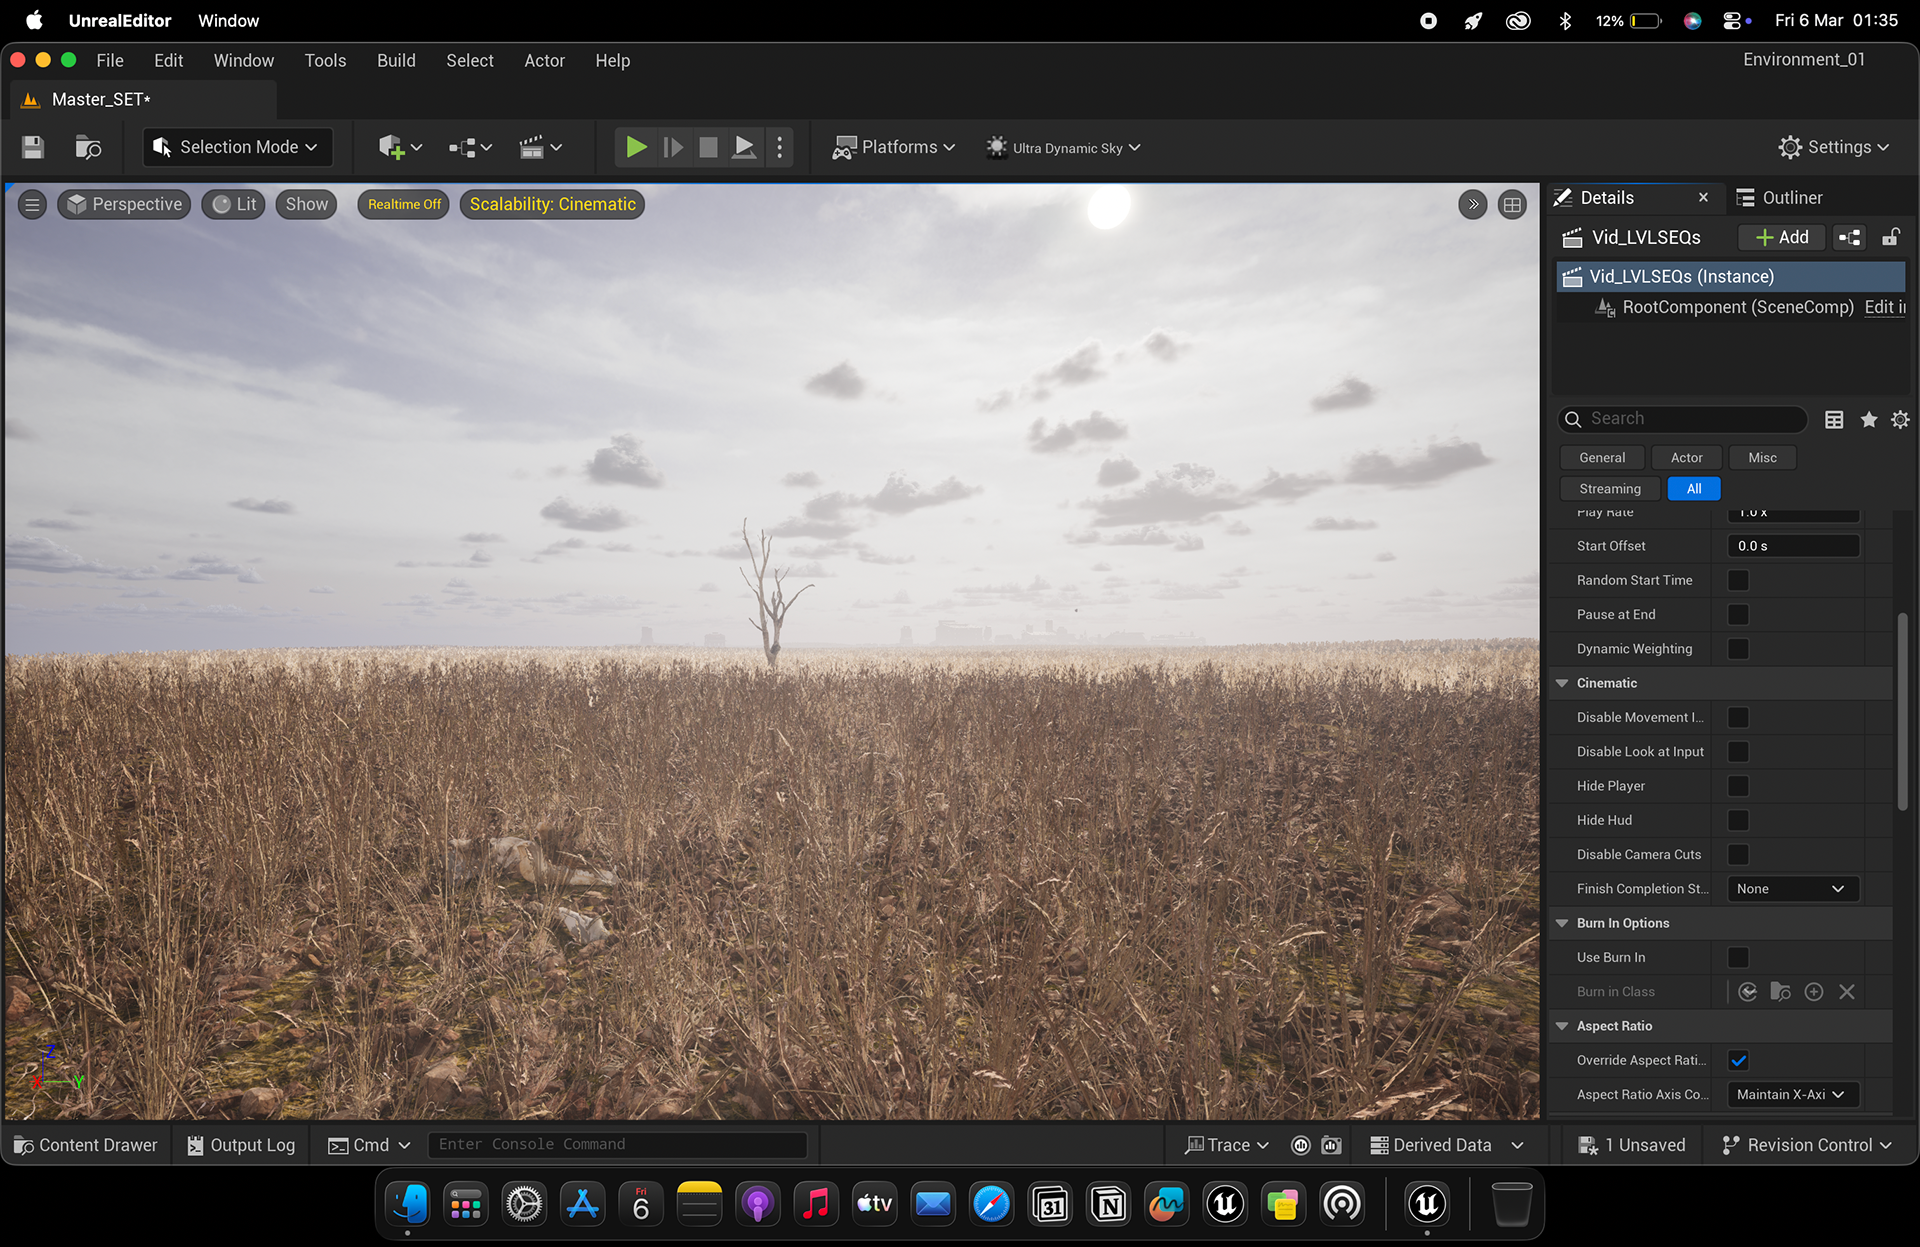
Task: Click the Details favorites star icon
Action: pyautogui.click(x=1868, y=420)
